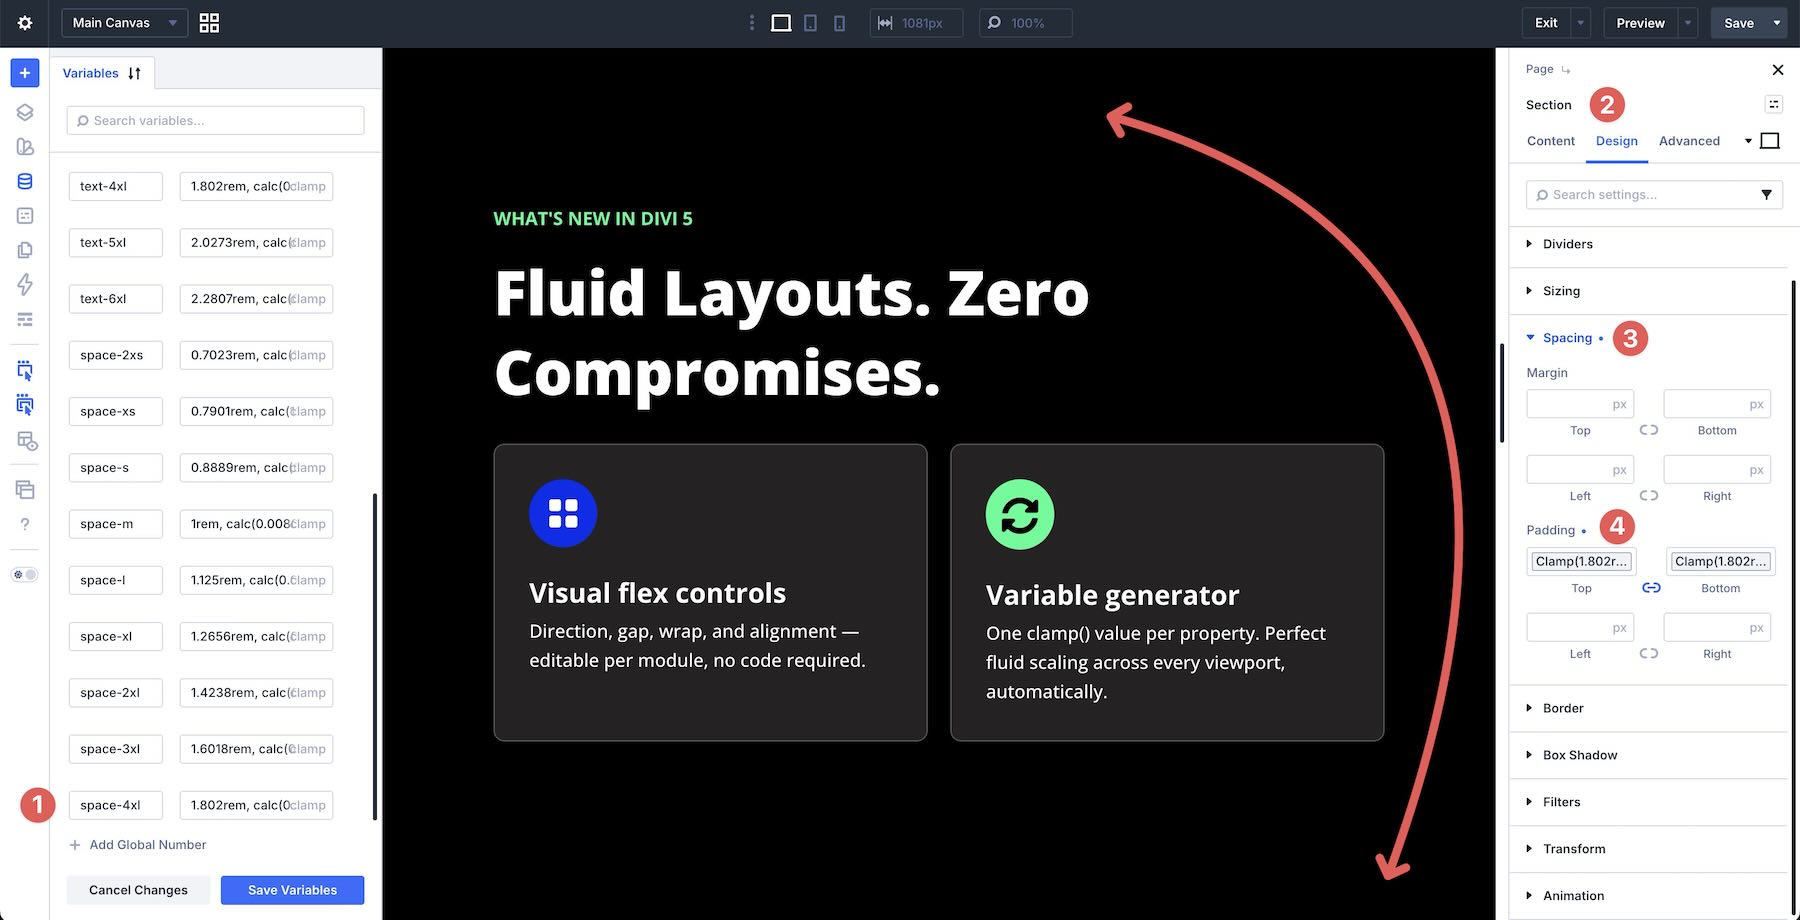The image size is (1800, 920).
Task: Switch to tablet viewport icon
Action: [x=811, y=23]
